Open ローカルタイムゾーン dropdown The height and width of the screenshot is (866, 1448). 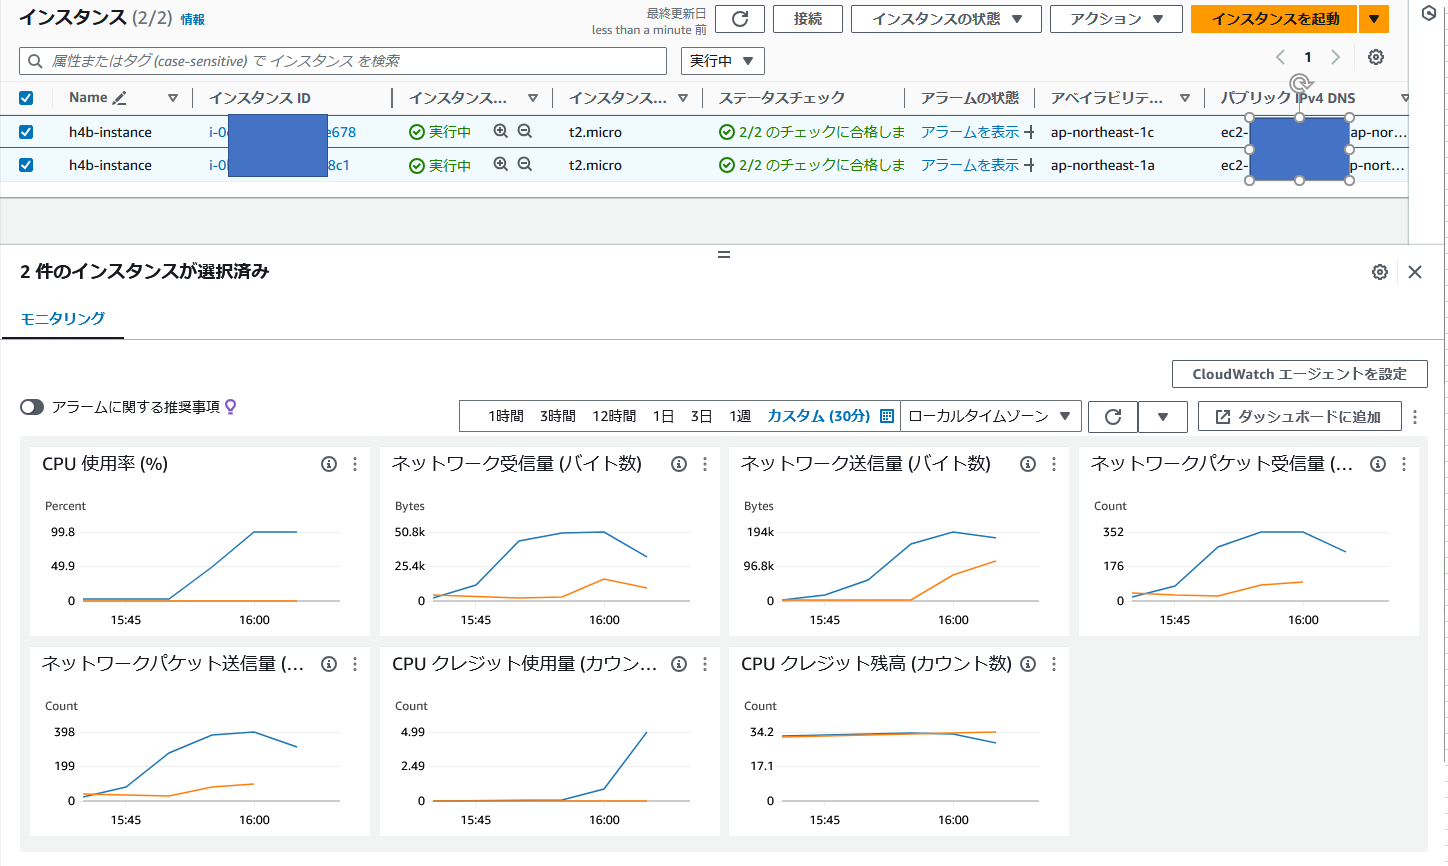[990, 416]
